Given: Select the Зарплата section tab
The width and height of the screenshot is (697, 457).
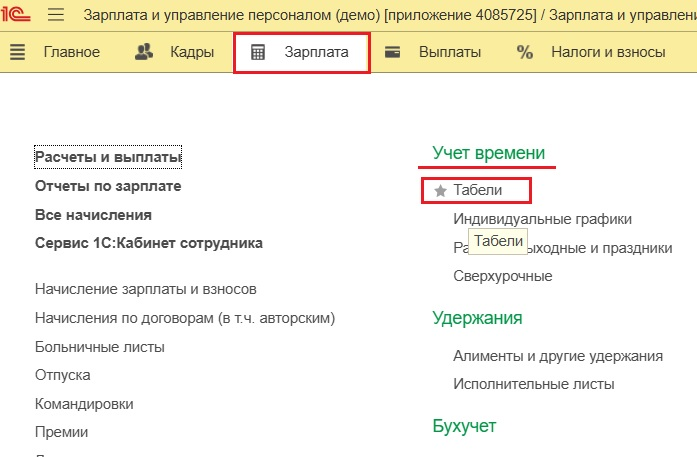Looking at the screenshot, I should [302, 52].
